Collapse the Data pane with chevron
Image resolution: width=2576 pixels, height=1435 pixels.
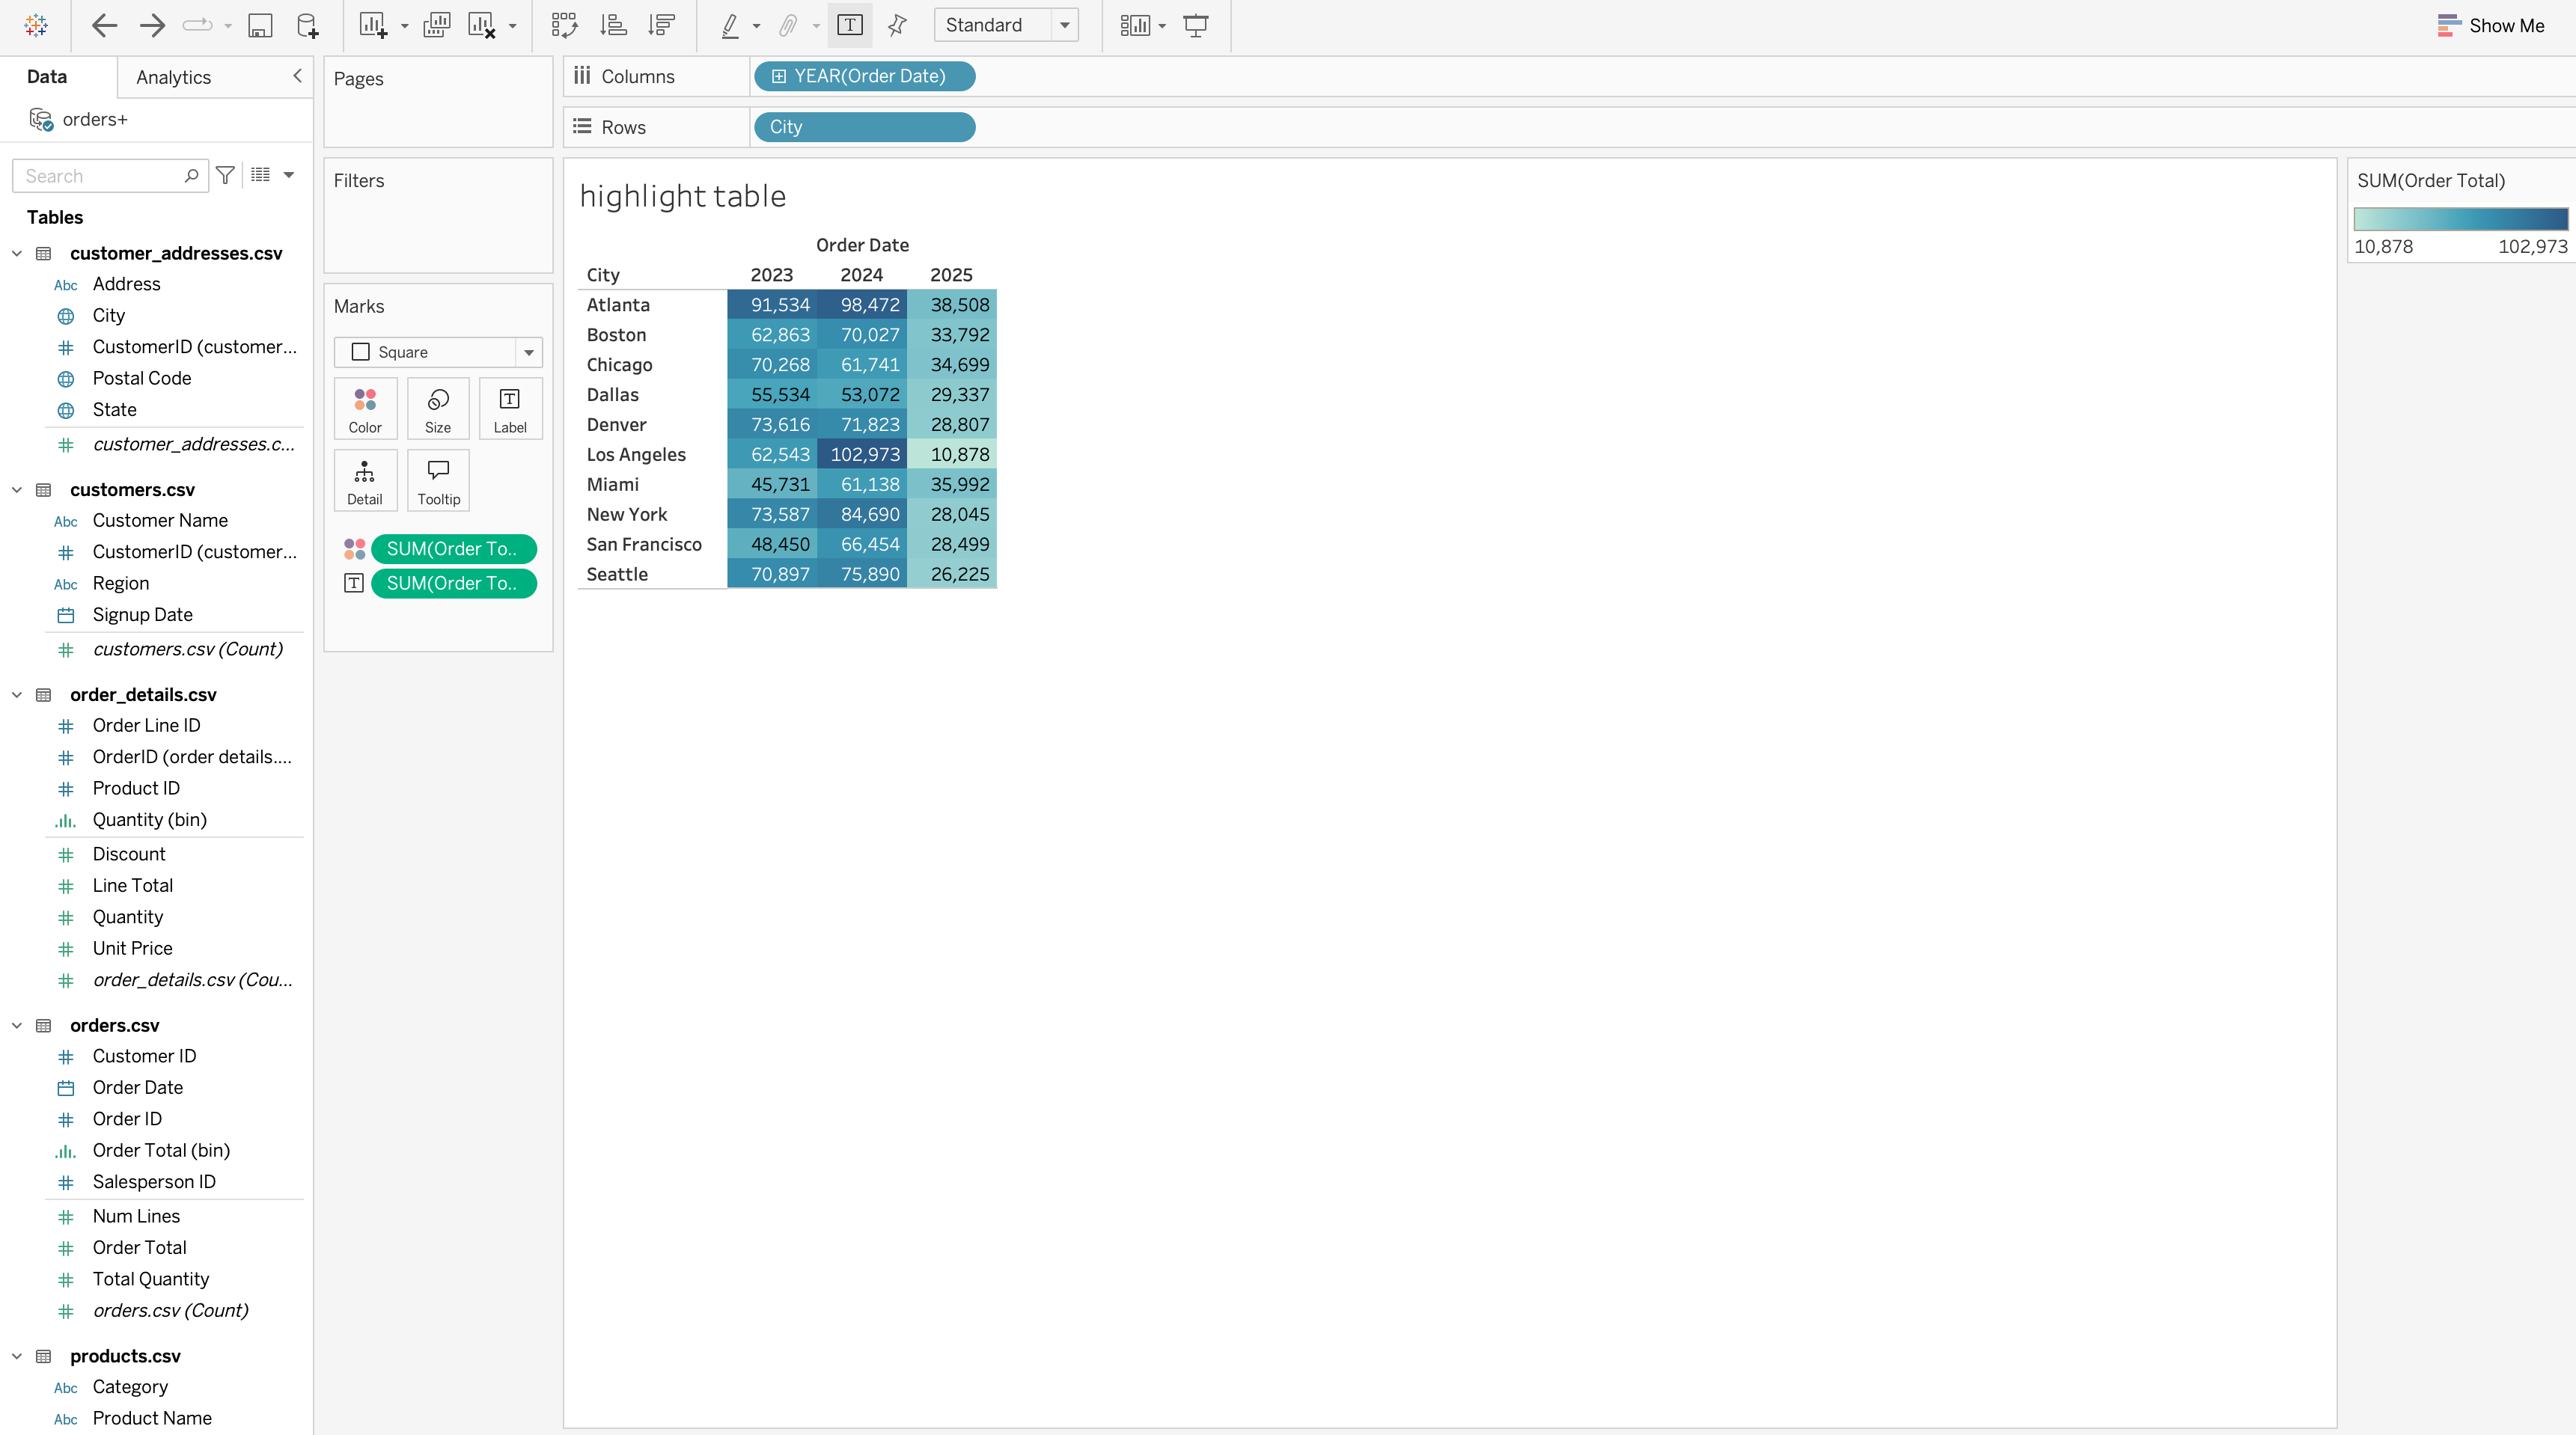(x=297, y=76)
